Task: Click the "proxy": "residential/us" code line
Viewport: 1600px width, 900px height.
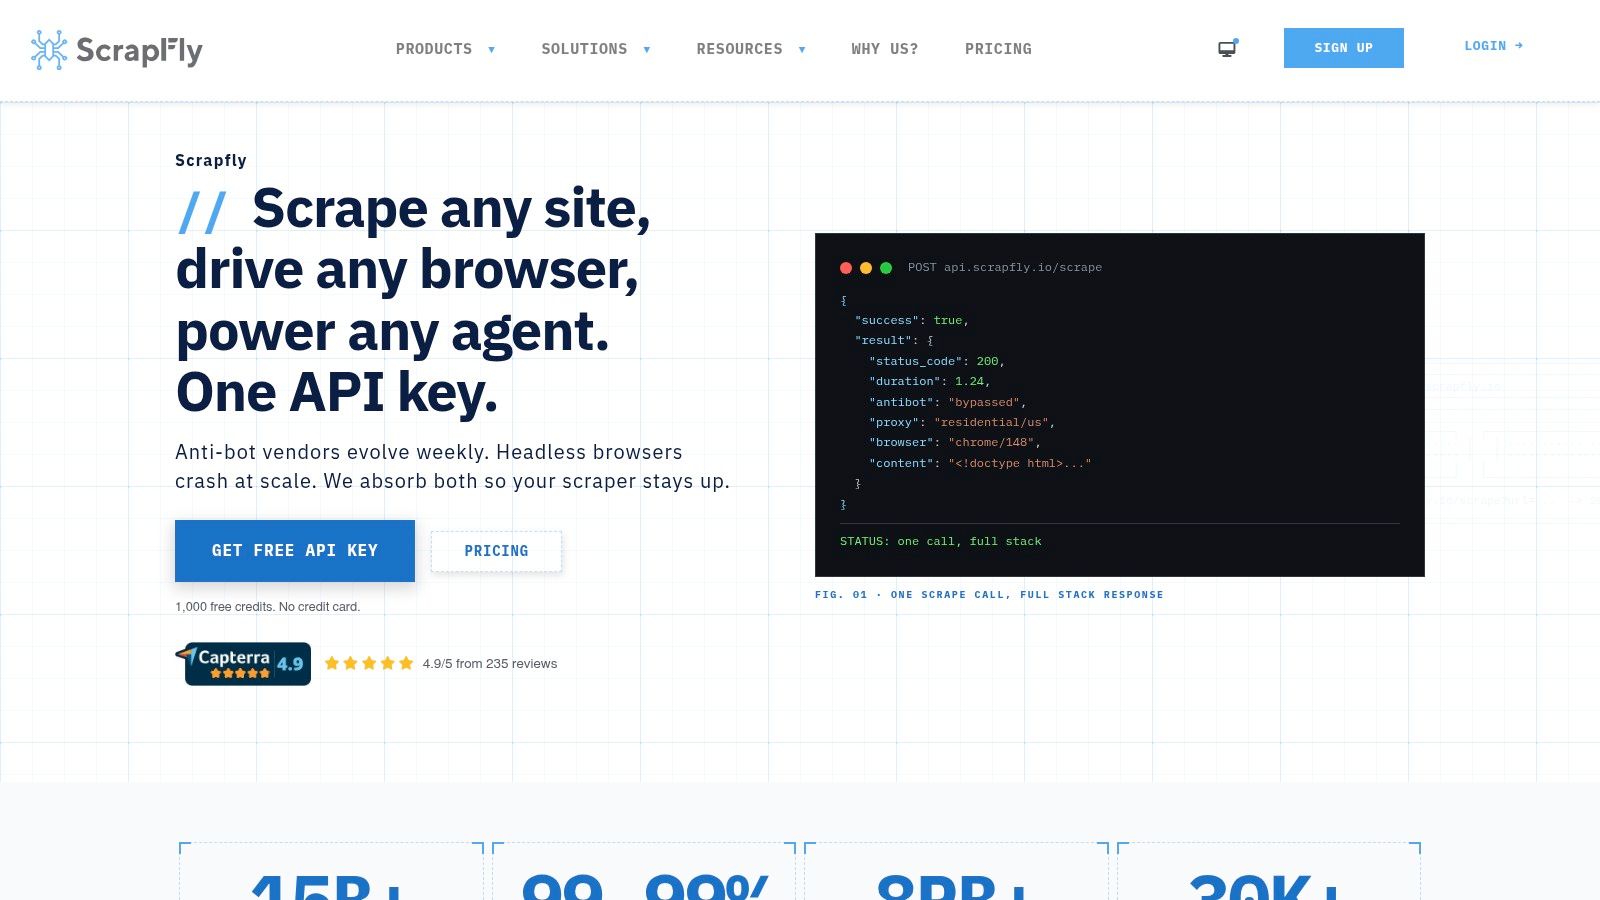Action: (x=962, y=423)
